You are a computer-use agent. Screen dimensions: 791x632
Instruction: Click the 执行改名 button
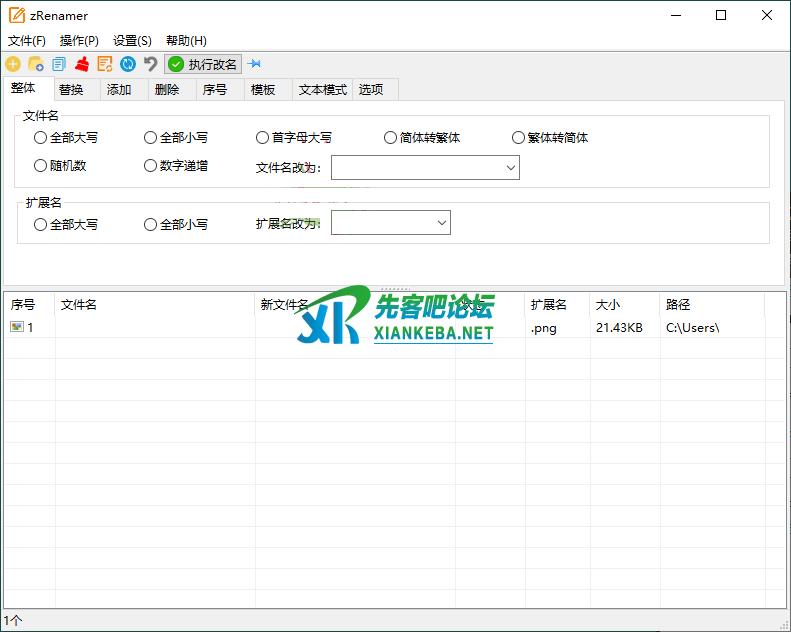[x=204, y=64]
